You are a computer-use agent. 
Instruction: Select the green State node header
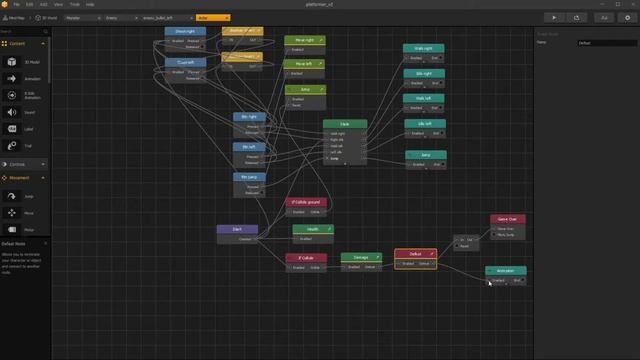345,124
